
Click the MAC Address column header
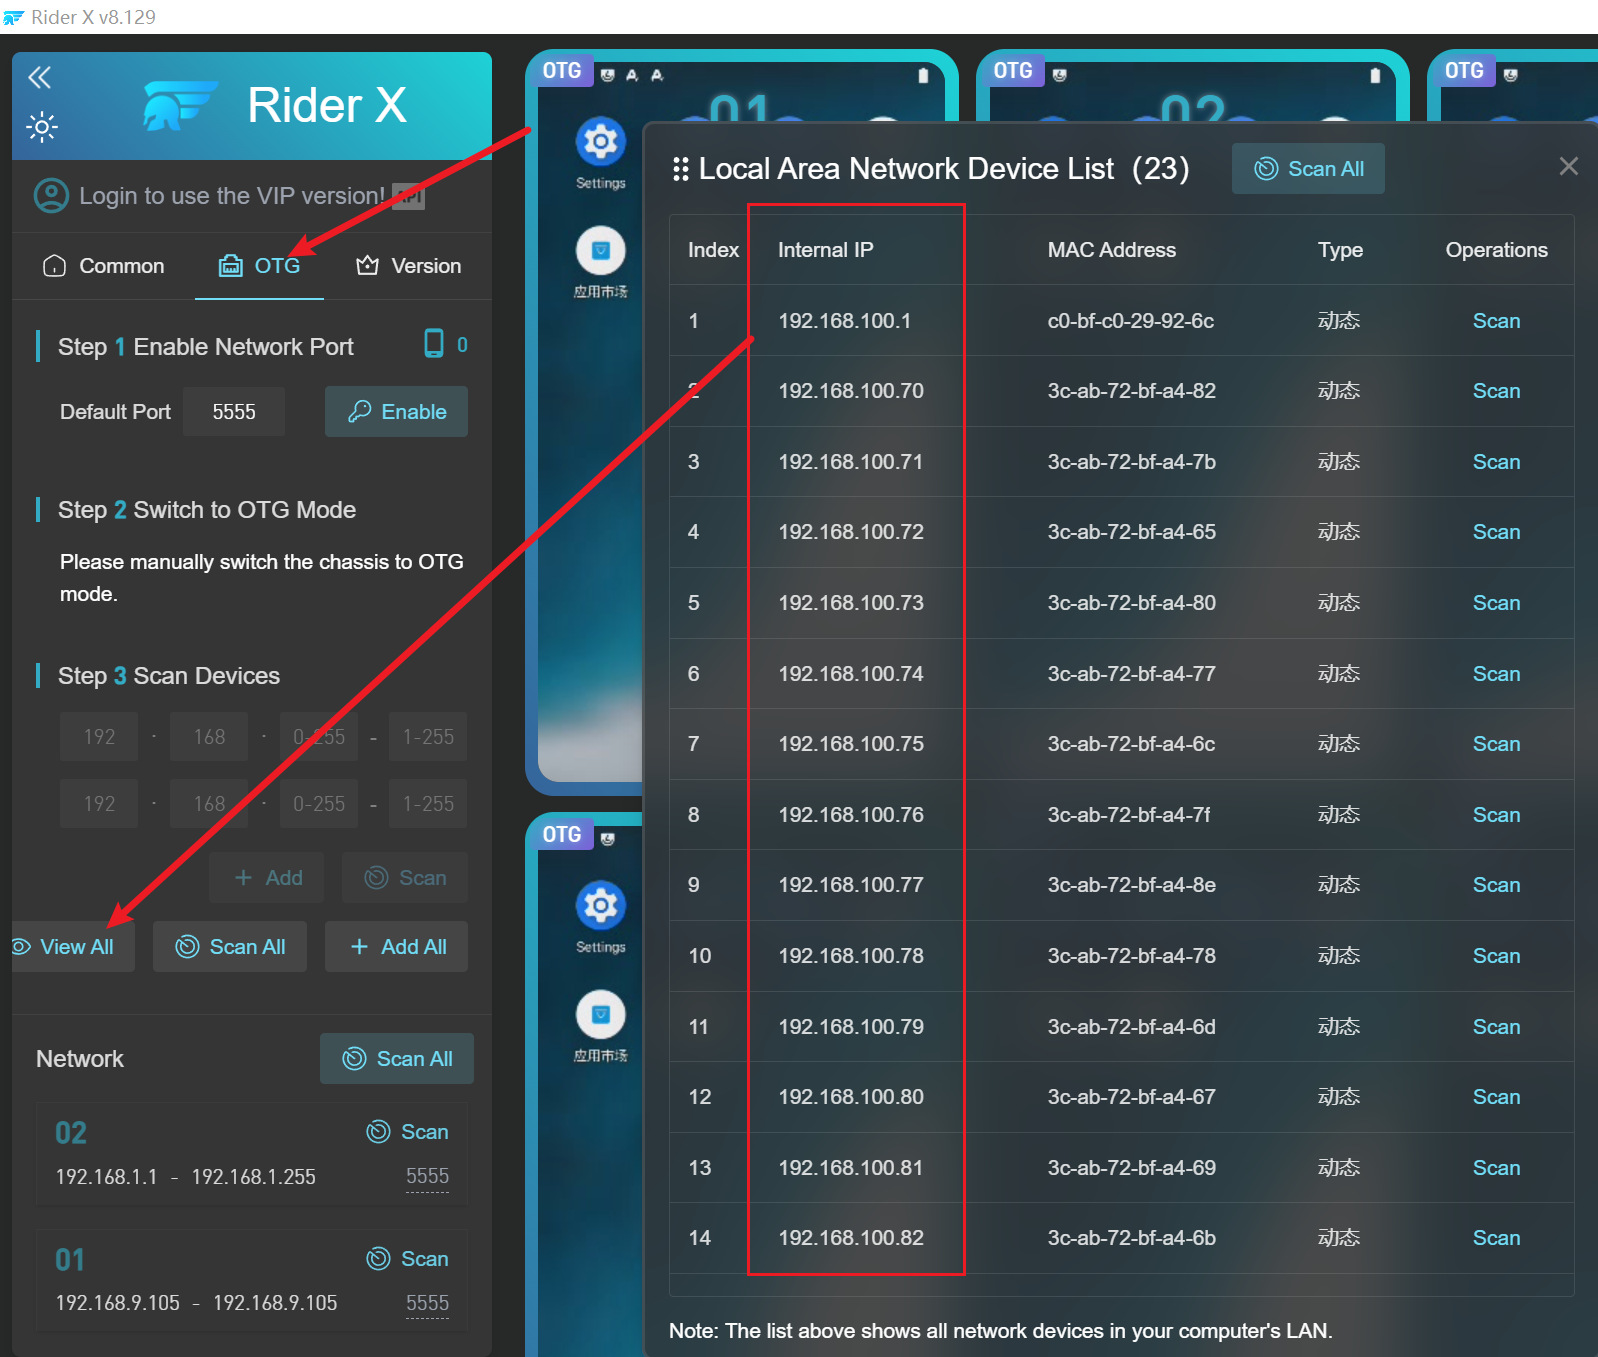point(1112,250)
